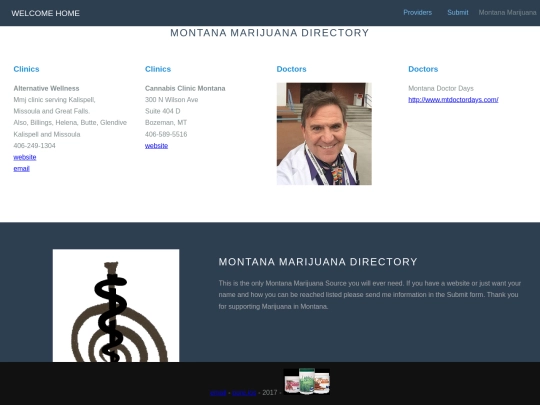Click the phone number 406-589-5516
The width and height of the screenshot is (540, 405).
point(166,134)
